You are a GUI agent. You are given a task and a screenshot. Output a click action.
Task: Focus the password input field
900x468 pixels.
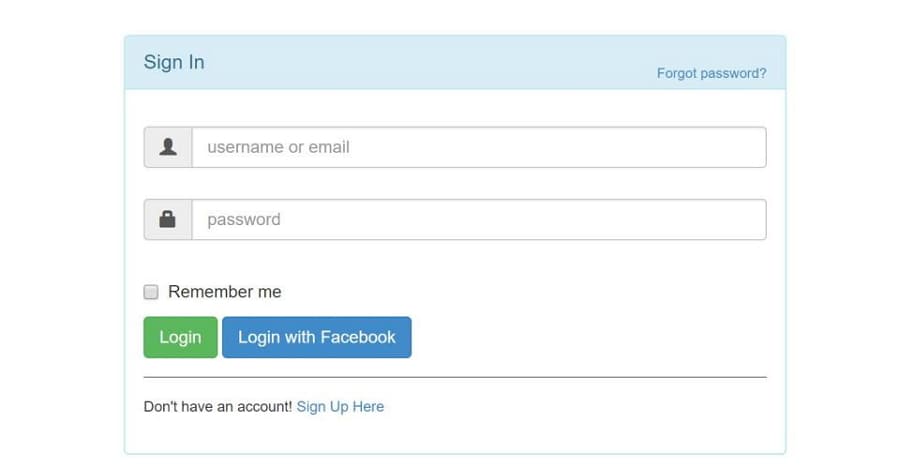pos(479,219)
